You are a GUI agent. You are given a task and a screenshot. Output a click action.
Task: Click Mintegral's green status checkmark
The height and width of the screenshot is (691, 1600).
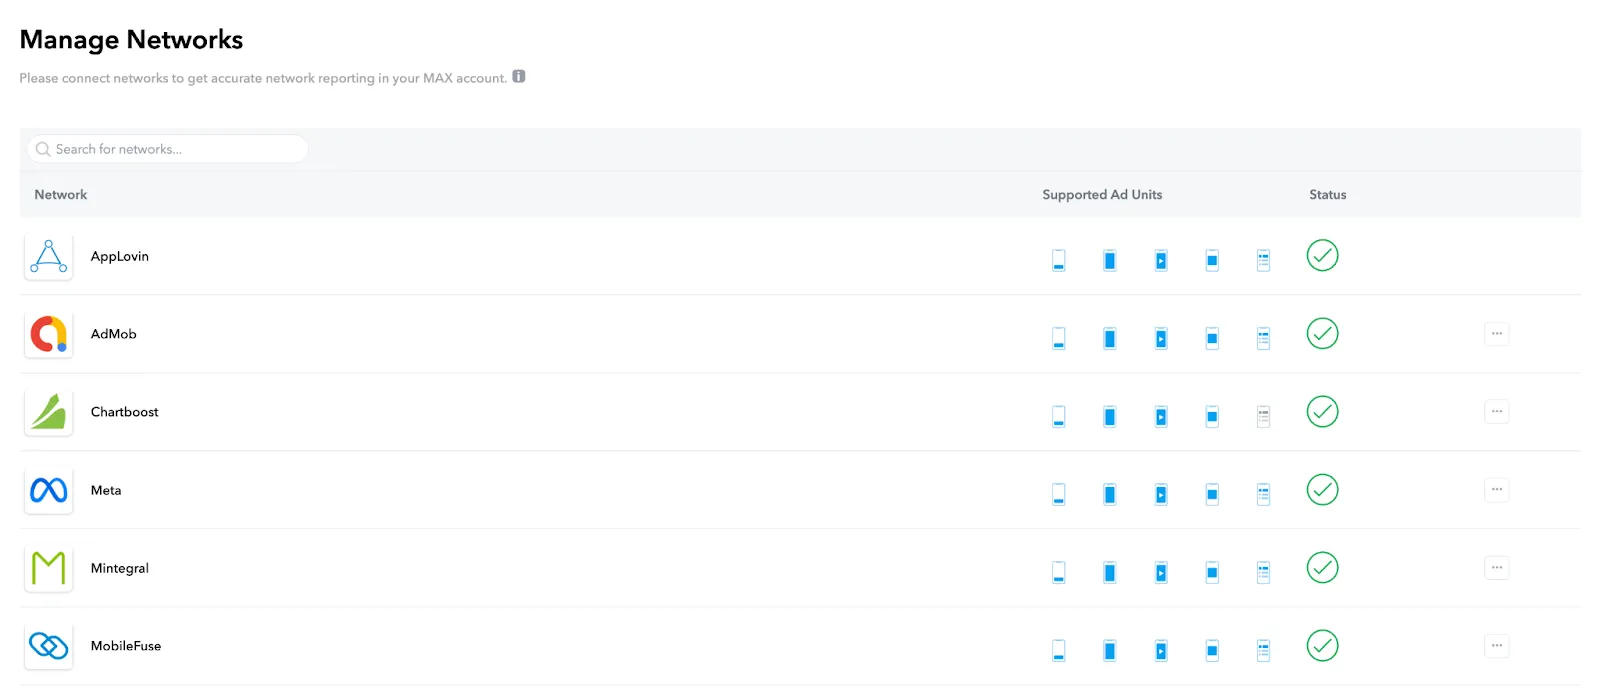[x=1322, y=567]
